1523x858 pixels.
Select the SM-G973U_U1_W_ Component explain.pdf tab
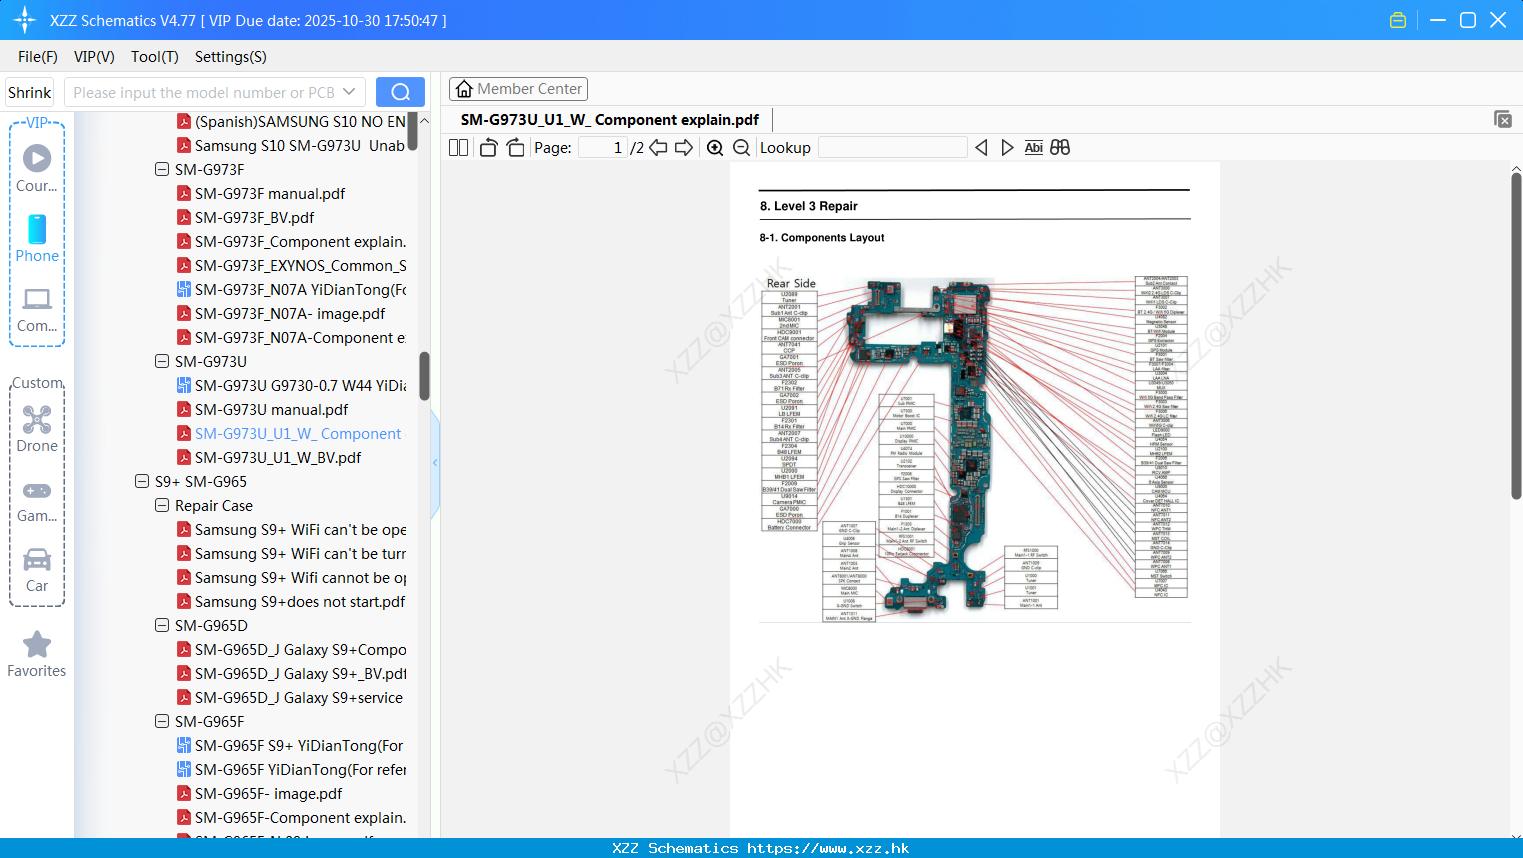[x=610, y=120]
